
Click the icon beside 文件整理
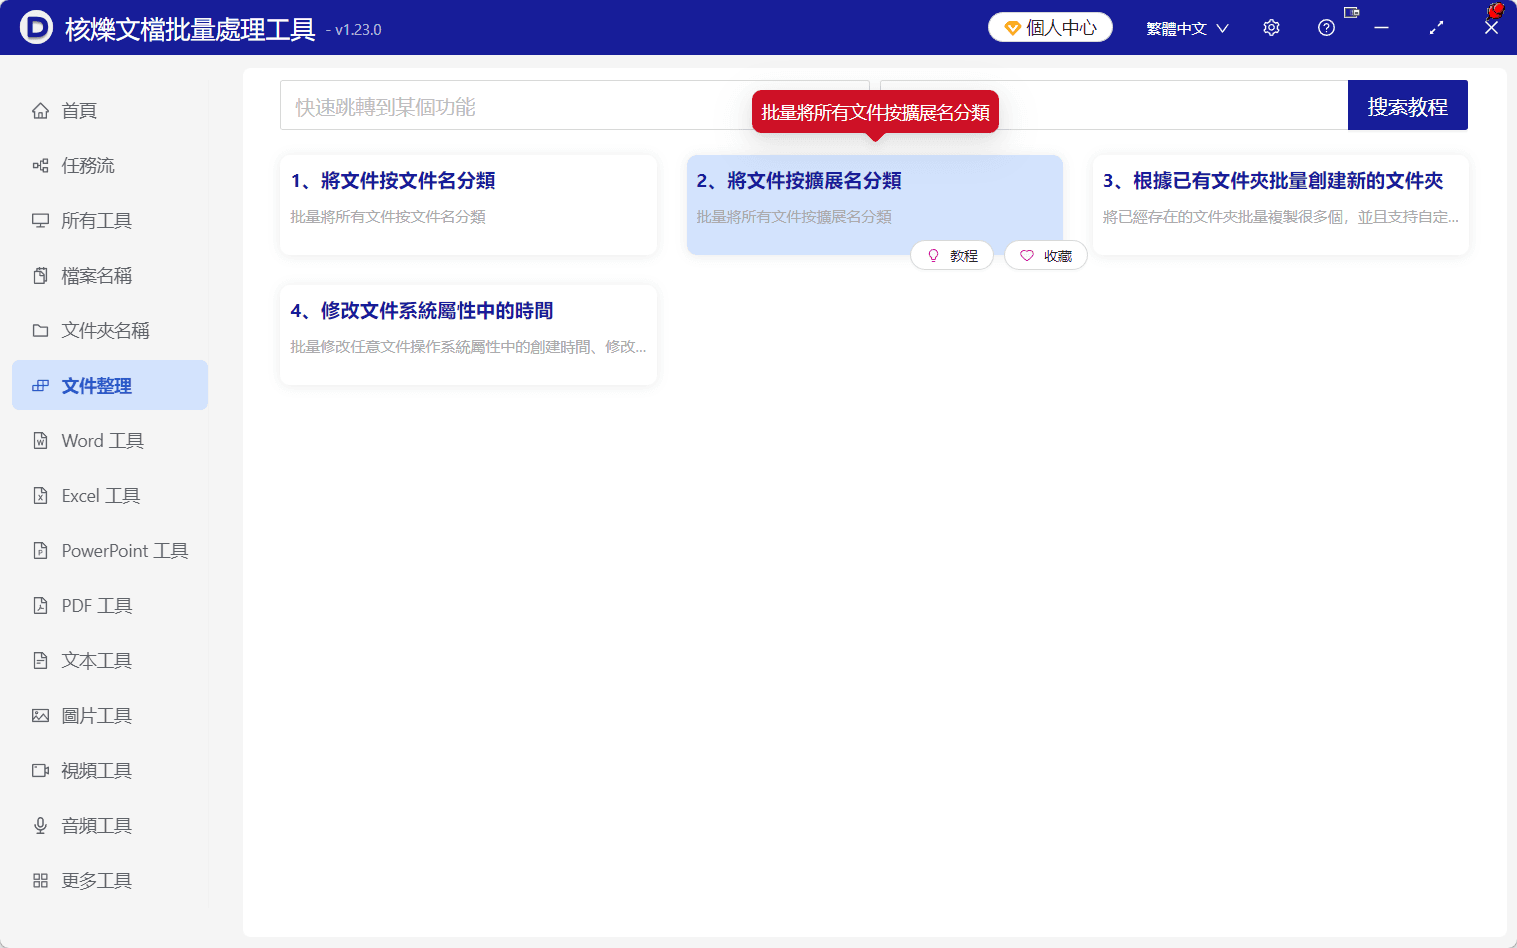click(x=40, y=386)
